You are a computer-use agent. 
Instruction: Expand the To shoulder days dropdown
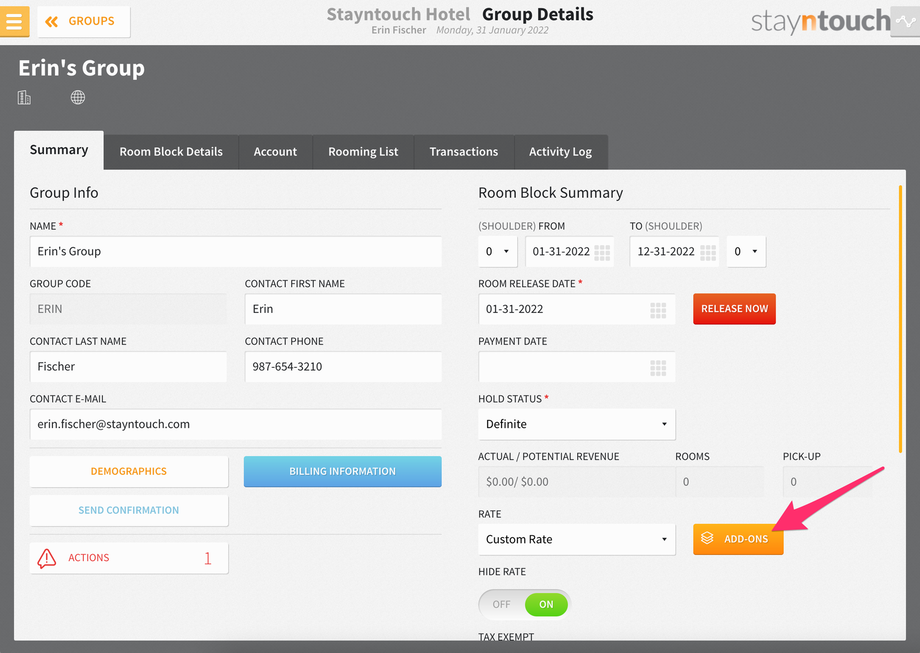[x=746, y=252]
